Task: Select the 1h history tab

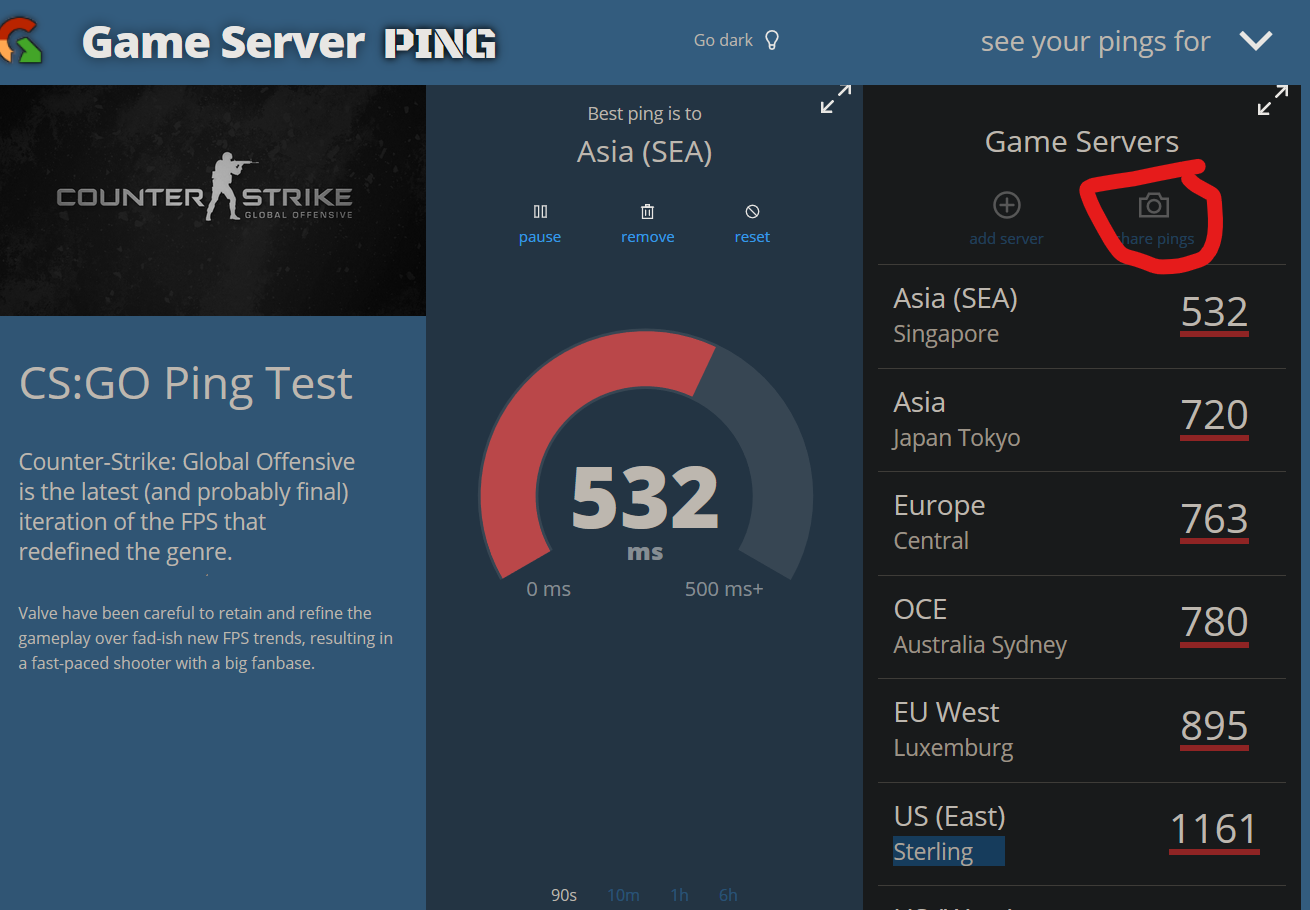Action: click(679, 895)
